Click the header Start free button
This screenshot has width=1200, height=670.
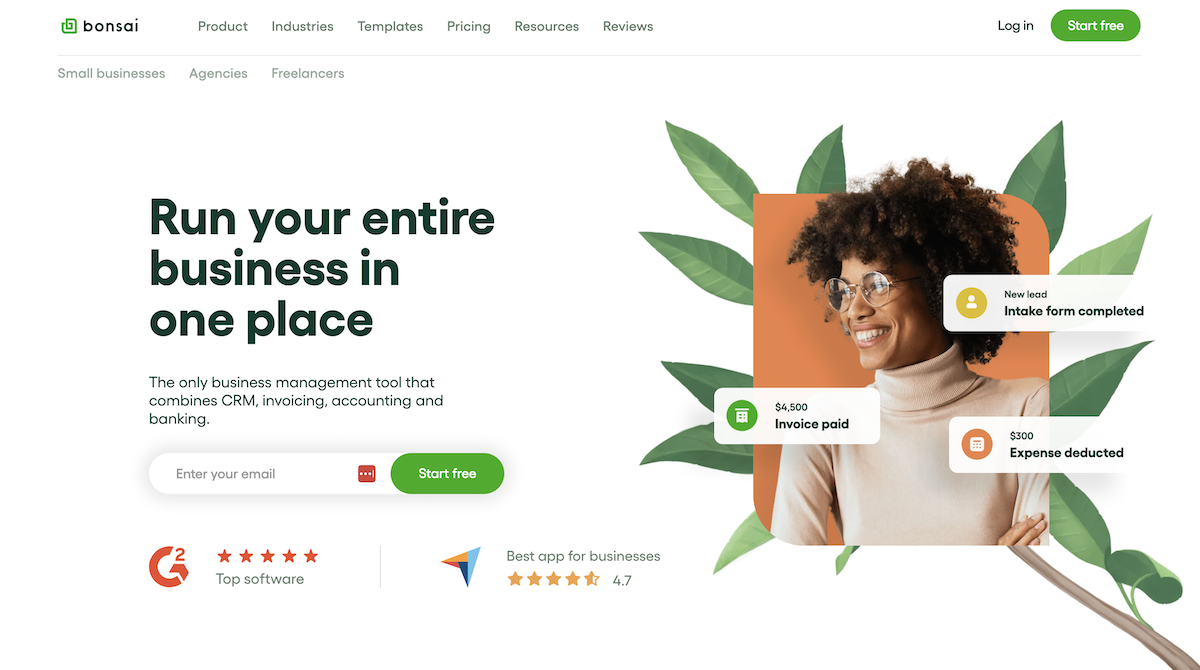[x=1096, y=26]
